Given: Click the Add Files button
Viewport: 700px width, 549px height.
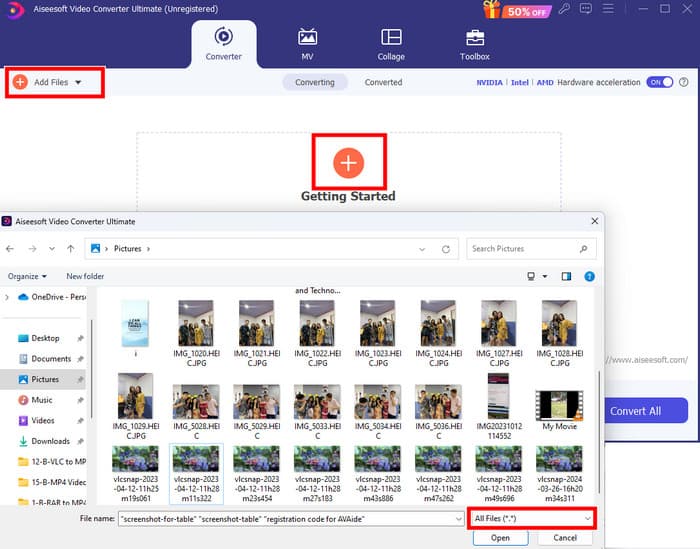Looking at the screenshot, I should click(42, 82).
